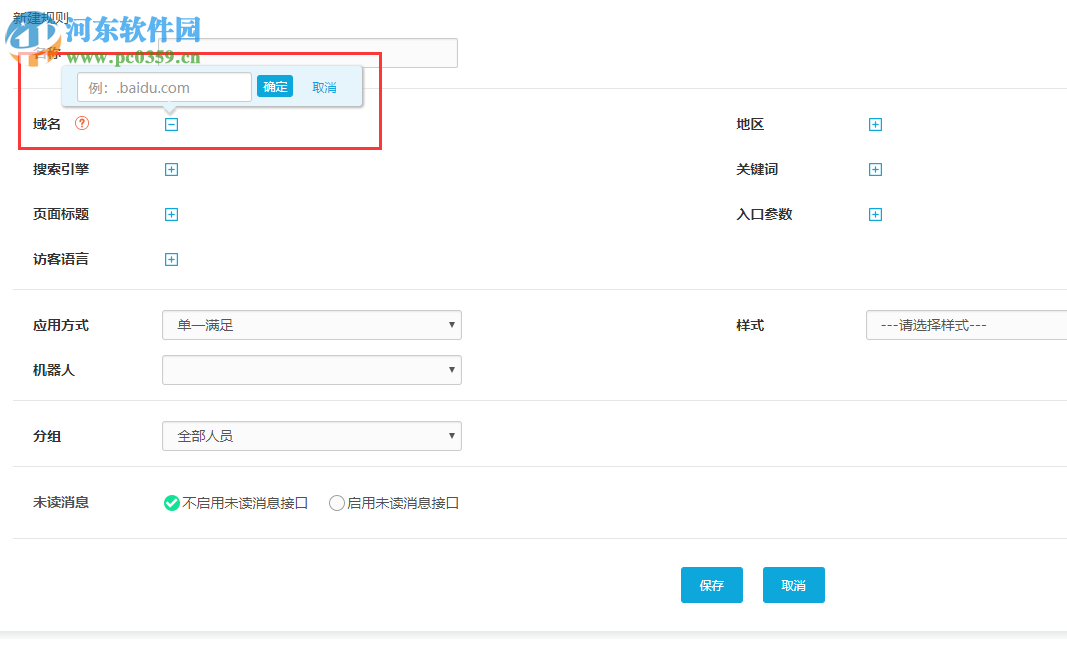Expand the 地区 plus icon

tap(875, 124)
